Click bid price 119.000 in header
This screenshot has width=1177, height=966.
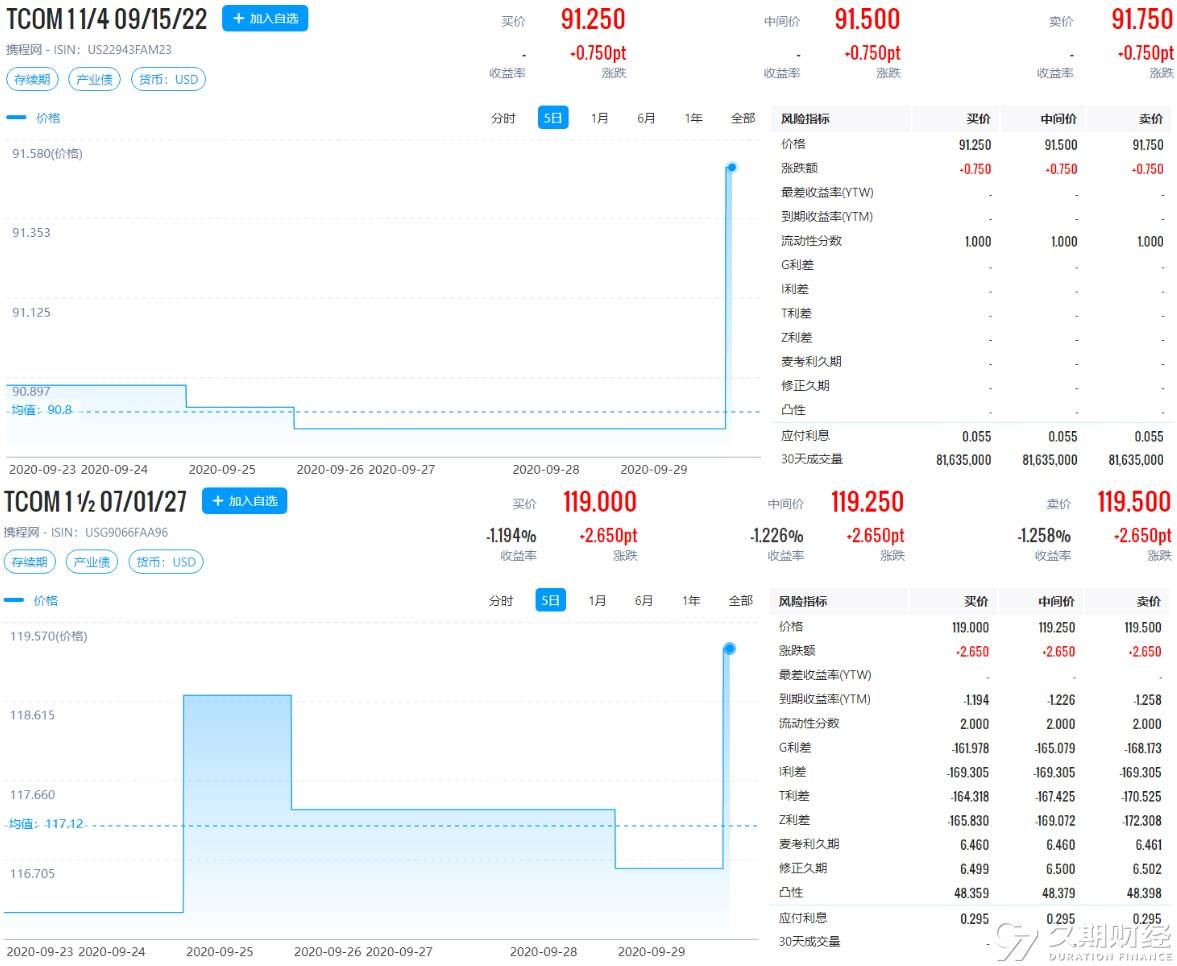(600, 502)
